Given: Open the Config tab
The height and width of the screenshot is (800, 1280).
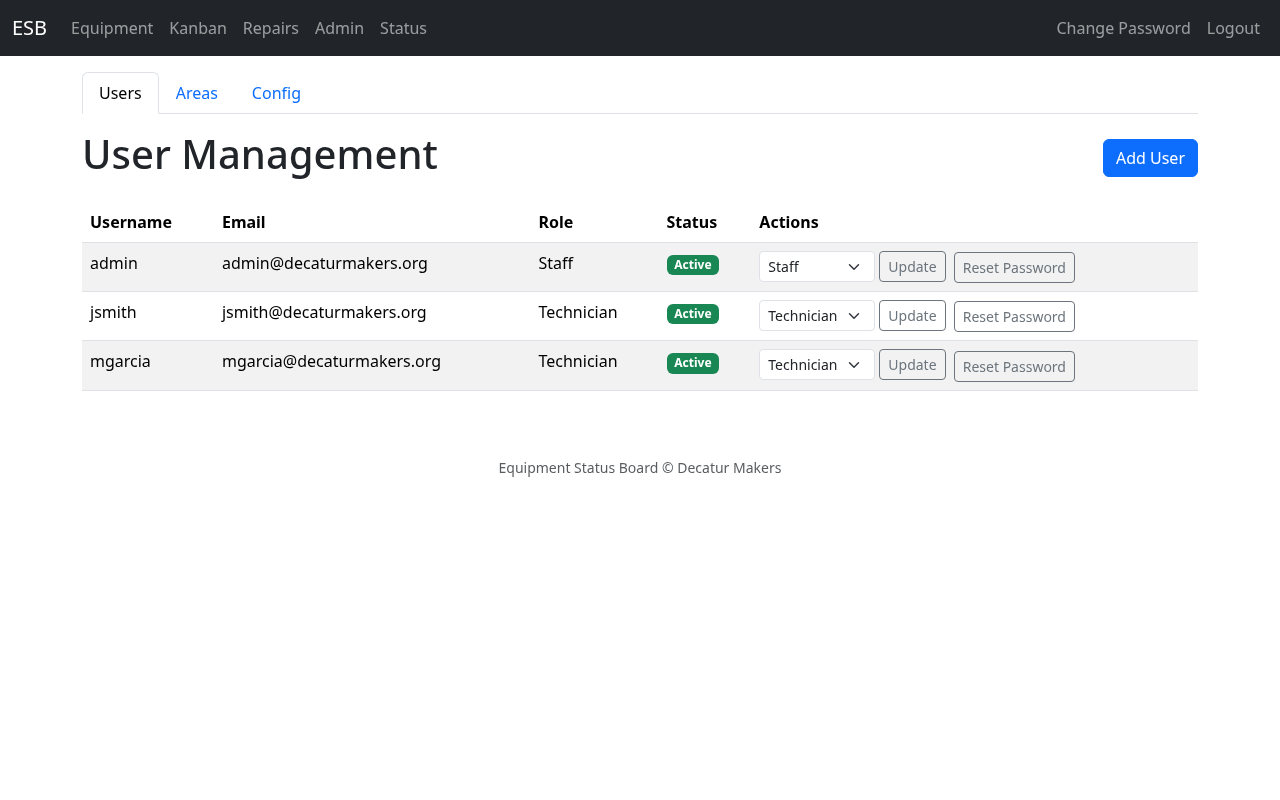Looking at the screenshot, I should (276, 92).
